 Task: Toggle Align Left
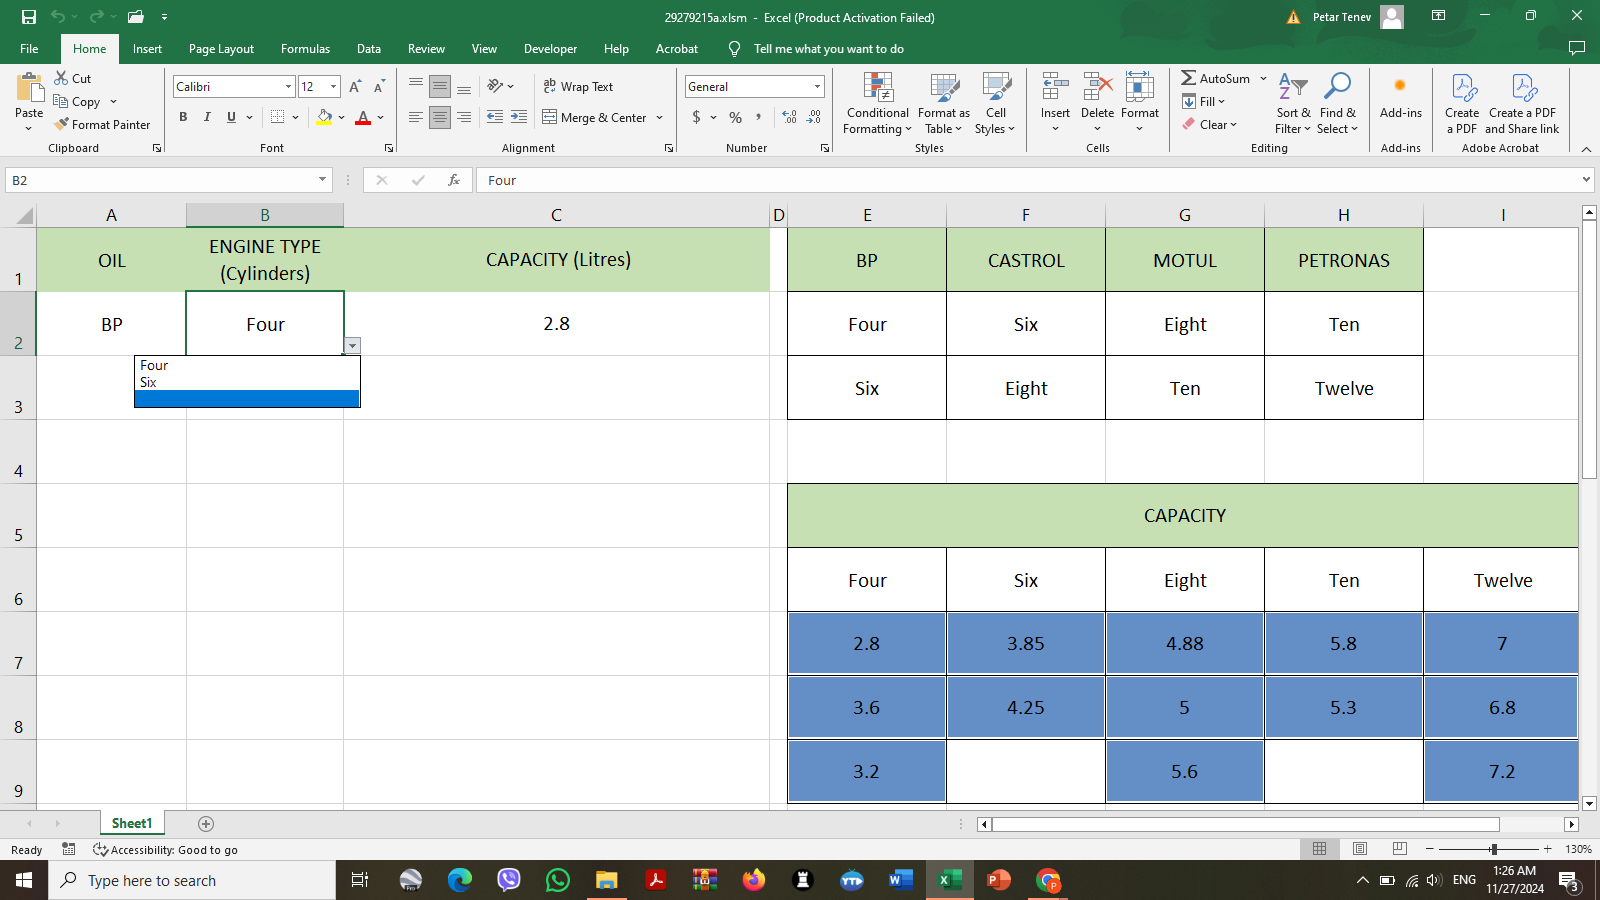click(x=416, y=117)
